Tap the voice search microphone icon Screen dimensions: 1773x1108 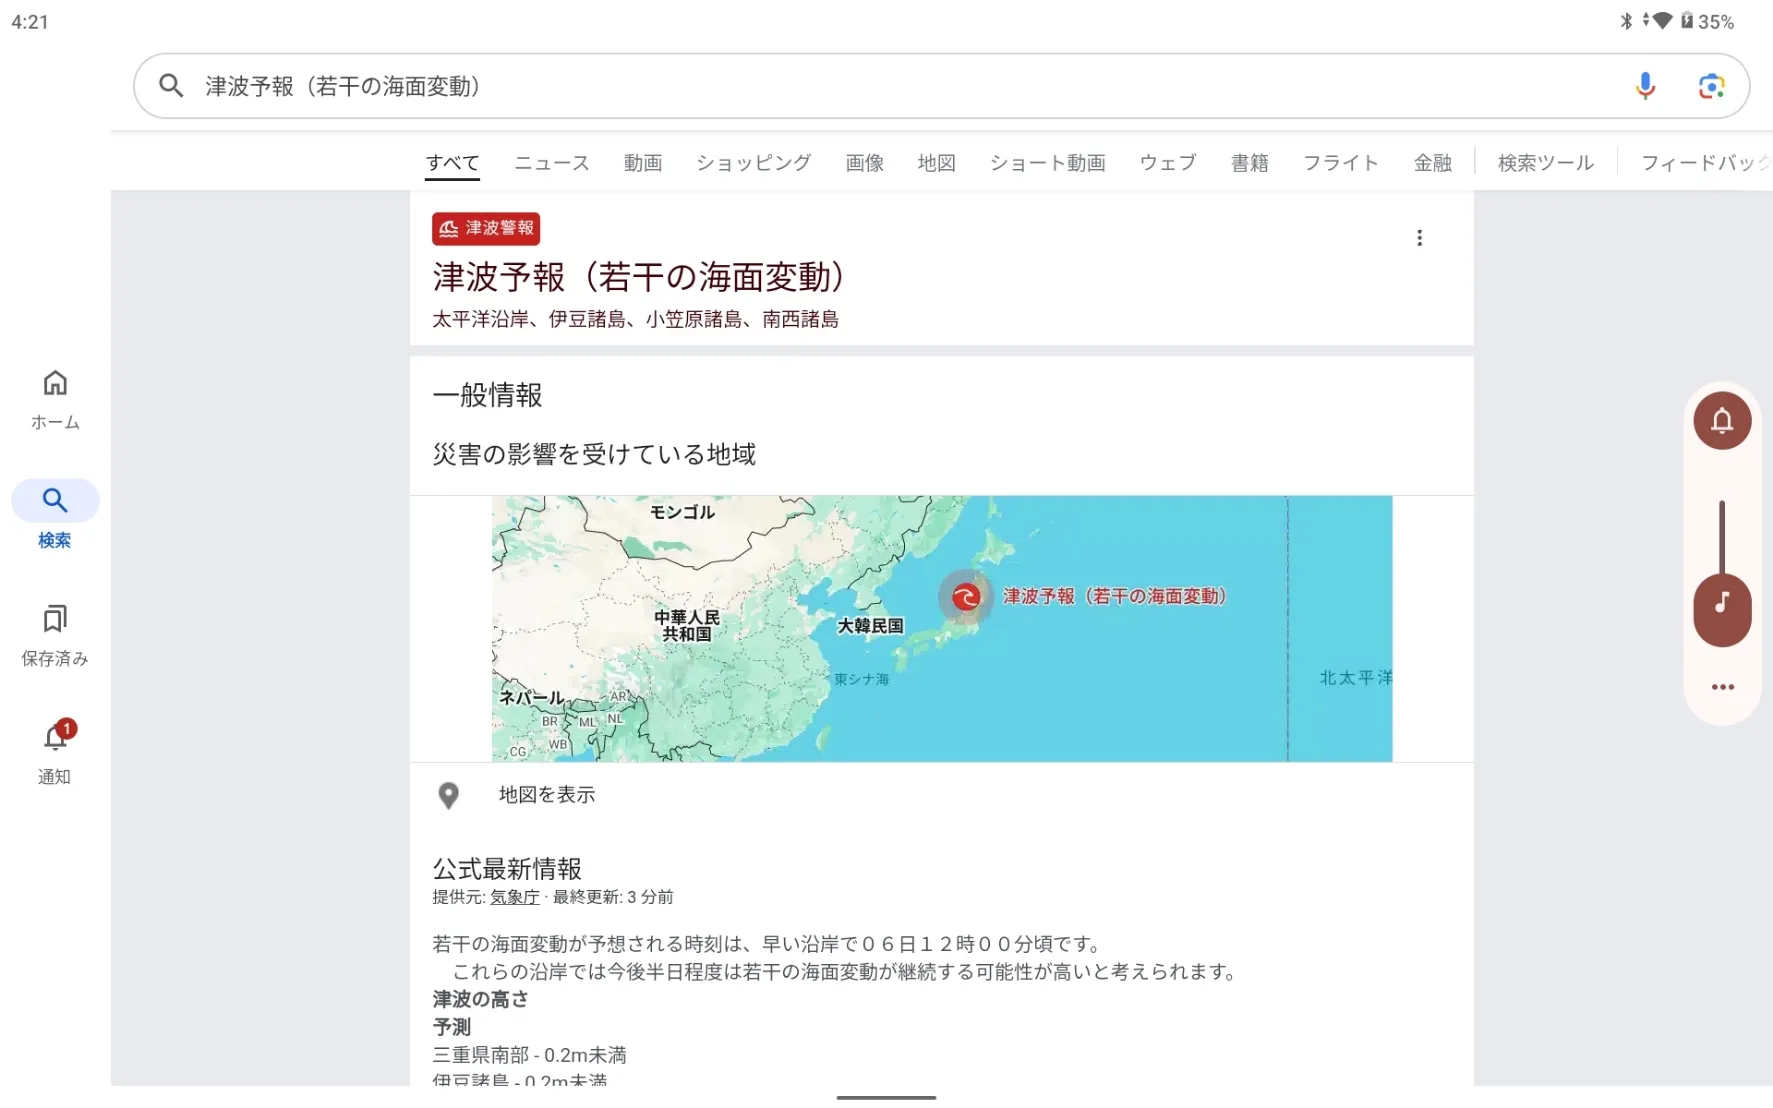tap(1645, 86)
